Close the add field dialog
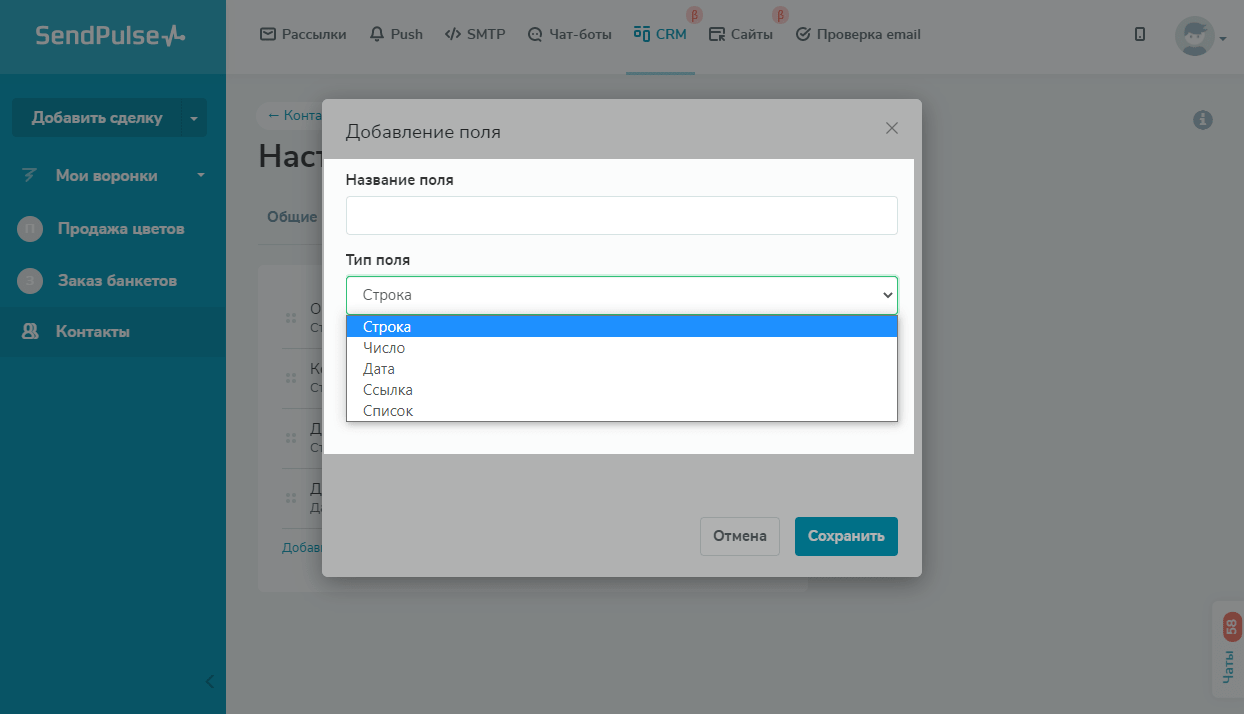Image resolution: width=1244 pixels, height=714 pixels. click(x=892, y=128)
